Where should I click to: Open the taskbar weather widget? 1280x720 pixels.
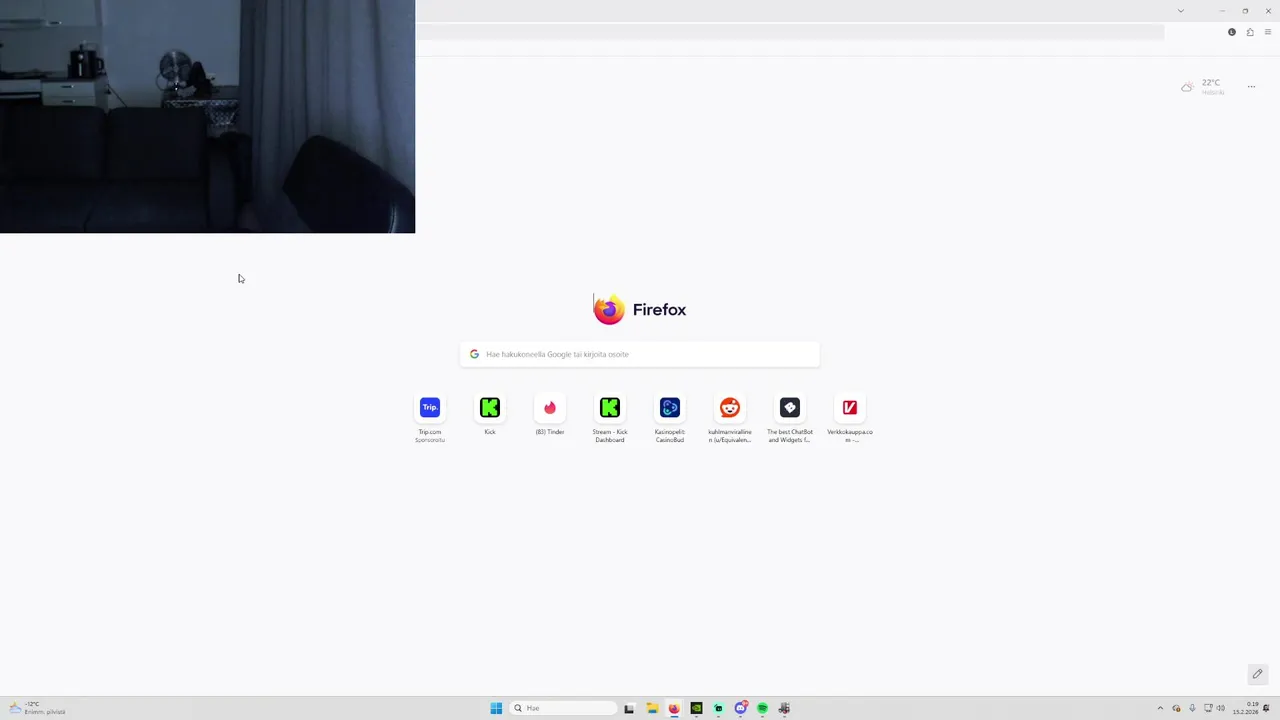click(37, 708)
